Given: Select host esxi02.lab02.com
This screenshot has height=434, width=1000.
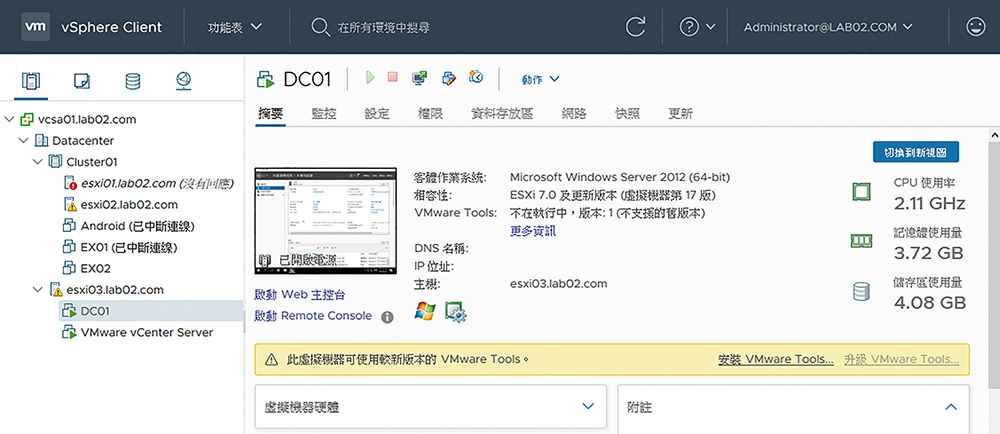Looking at the screenshot, I should click(x=129, y=205).
